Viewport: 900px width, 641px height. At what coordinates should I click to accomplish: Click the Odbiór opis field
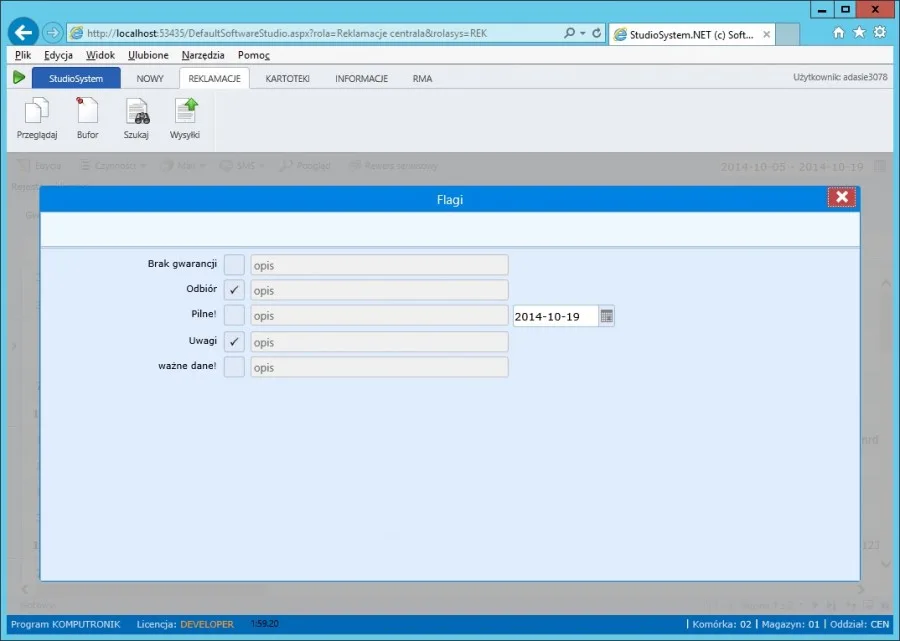[379, 290]
